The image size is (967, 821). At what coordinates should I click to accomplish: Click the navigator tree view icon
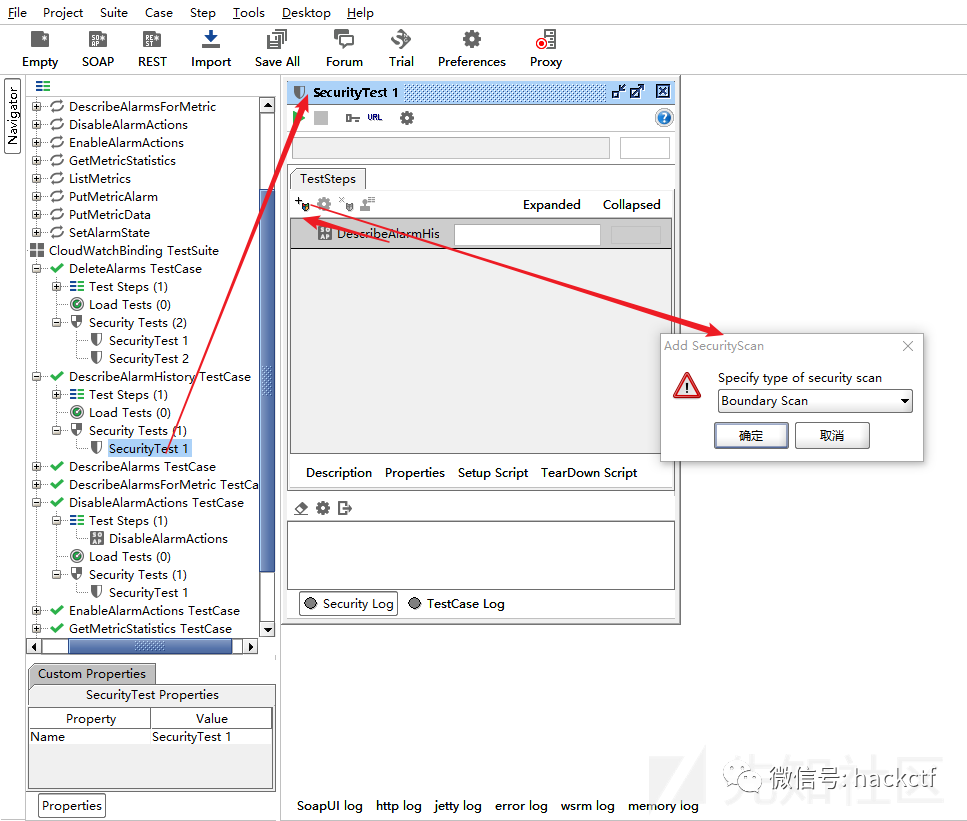43,86
